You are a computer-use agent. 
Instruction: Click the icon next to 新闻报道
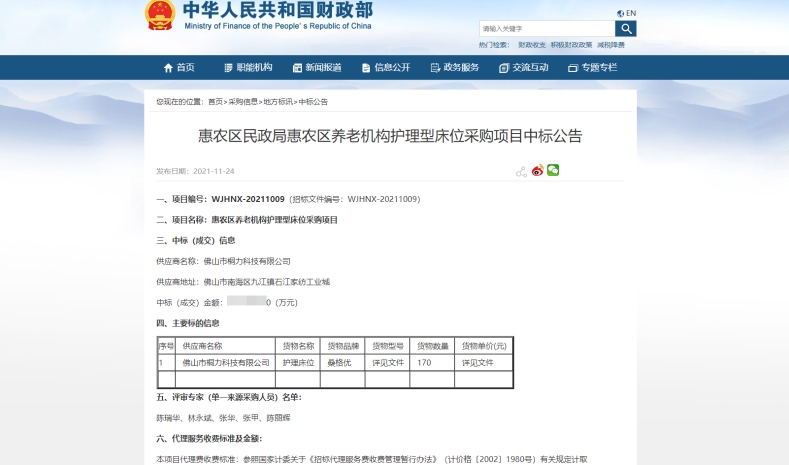pyautogui.click(x=297, y=68)
